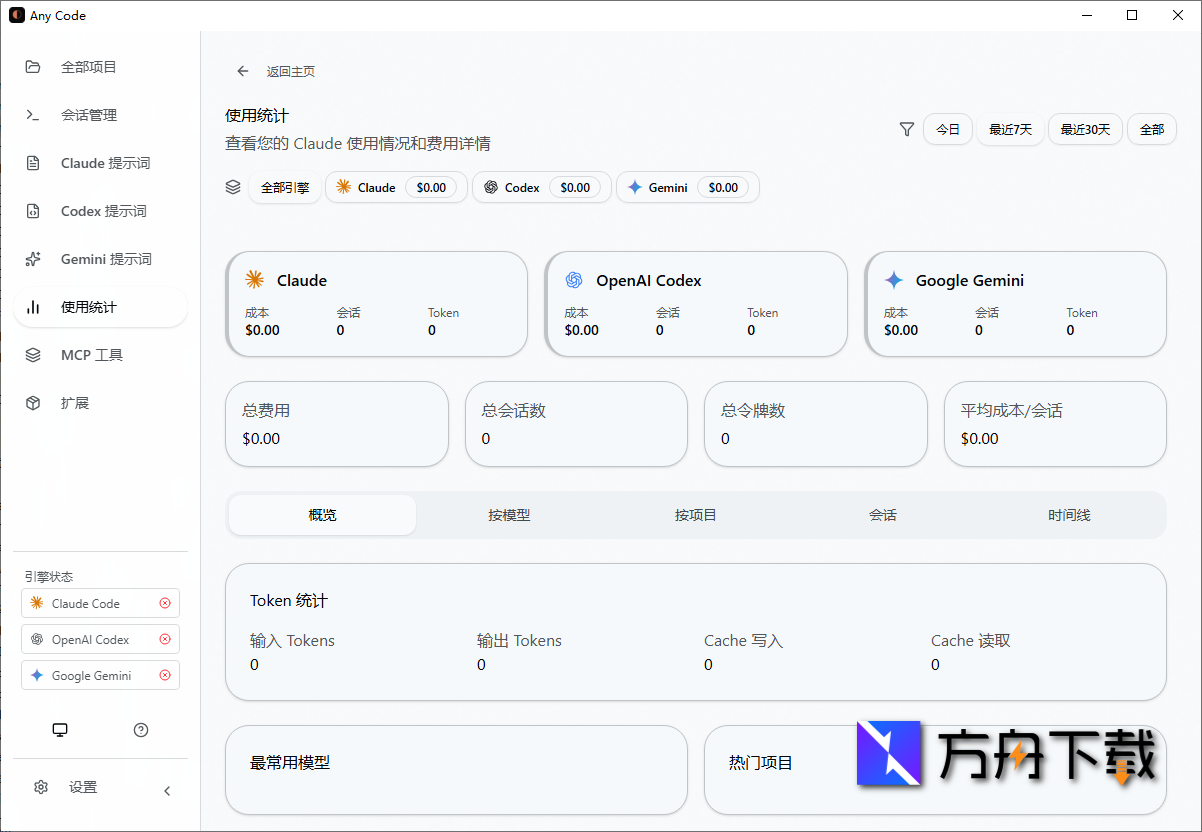Click the layers icon beside 全部引擎 filter

tap(233, 187)
